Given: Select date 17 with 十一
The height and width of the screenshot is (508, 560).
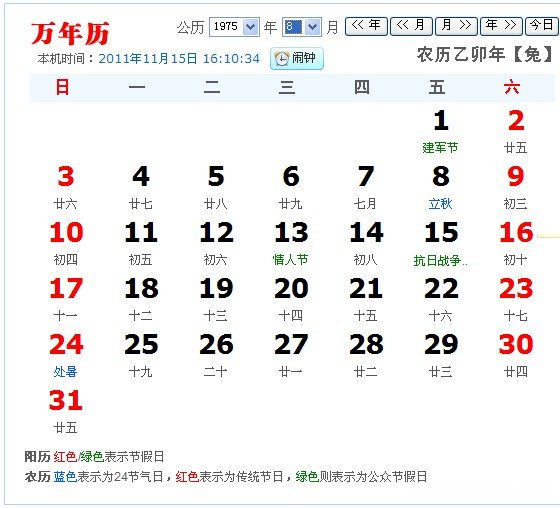Looking at the screenshot, I should (x=66, y=299).
